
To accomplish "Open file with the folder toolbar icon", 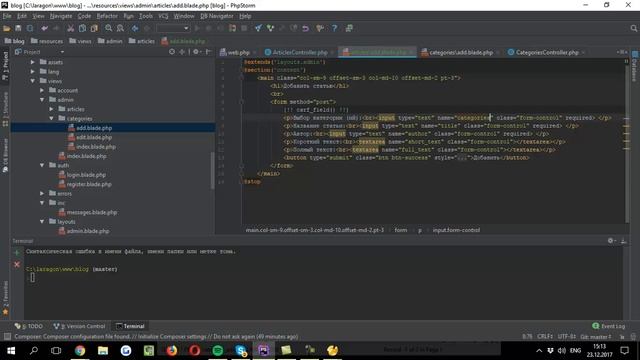I will 7,28.
